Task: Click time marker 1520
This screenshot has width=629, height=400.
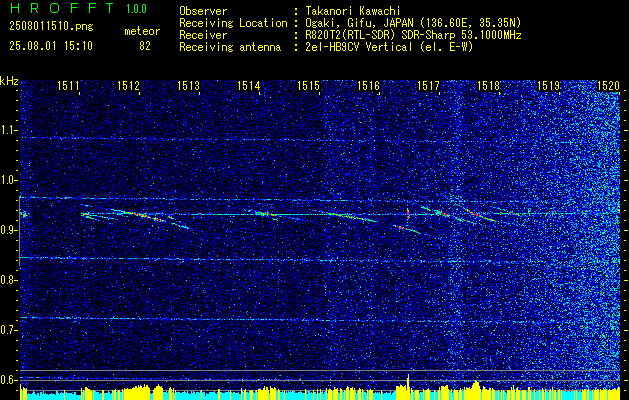Action: (x=608, y=85)
